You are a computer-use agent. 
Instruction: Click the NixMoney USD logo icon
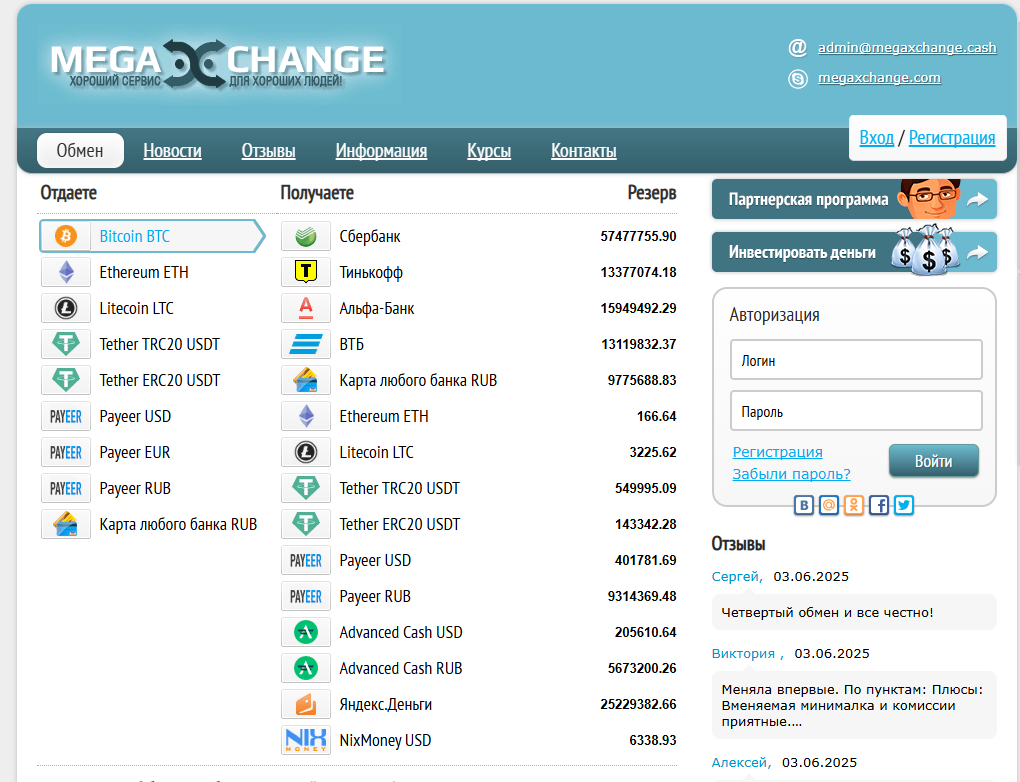point(306,740)
